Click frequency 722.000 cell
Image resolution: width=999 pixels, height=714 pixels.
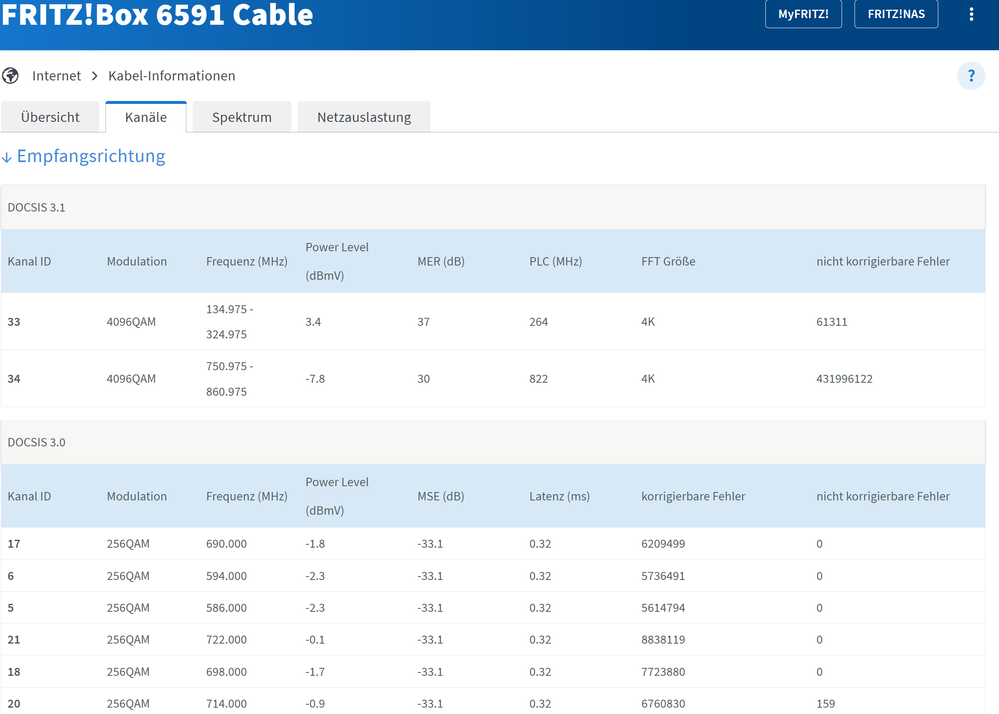pyautogui.click(x=226, y=639)
